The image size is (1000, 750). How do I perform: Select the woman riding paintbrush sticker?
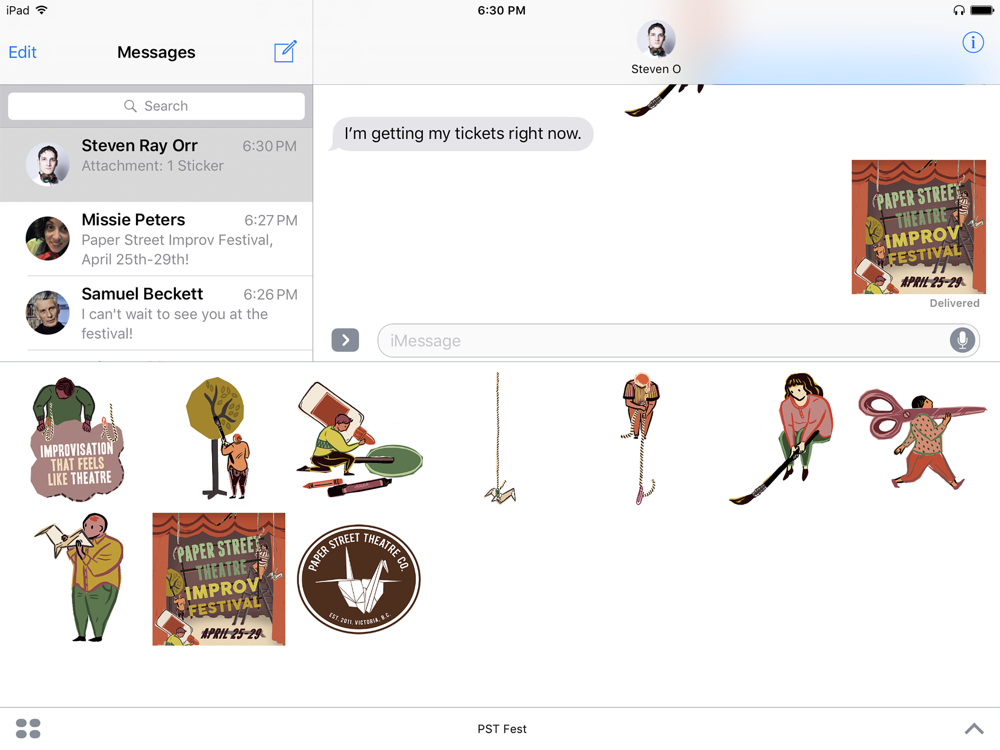(782, 439)
